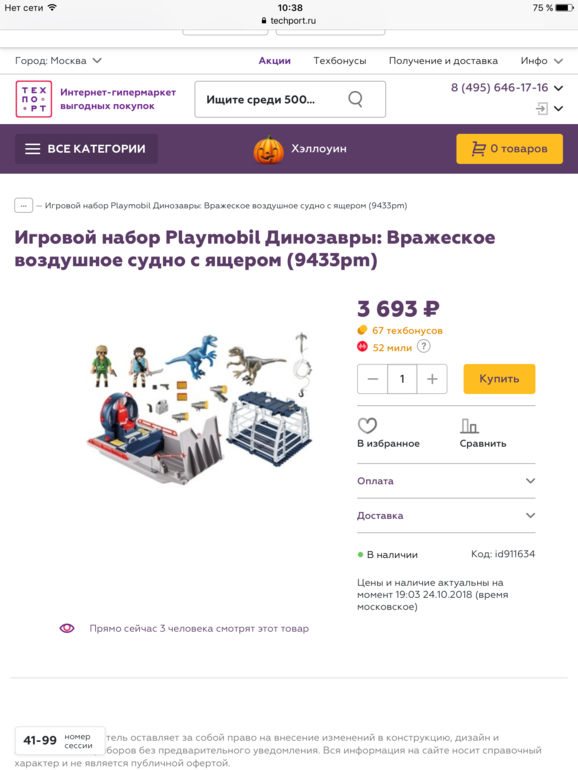Image resolution: width=578 pixels, height=770 pixels.
Task: Expand the Оплата section
Action: tap(446, 481)
